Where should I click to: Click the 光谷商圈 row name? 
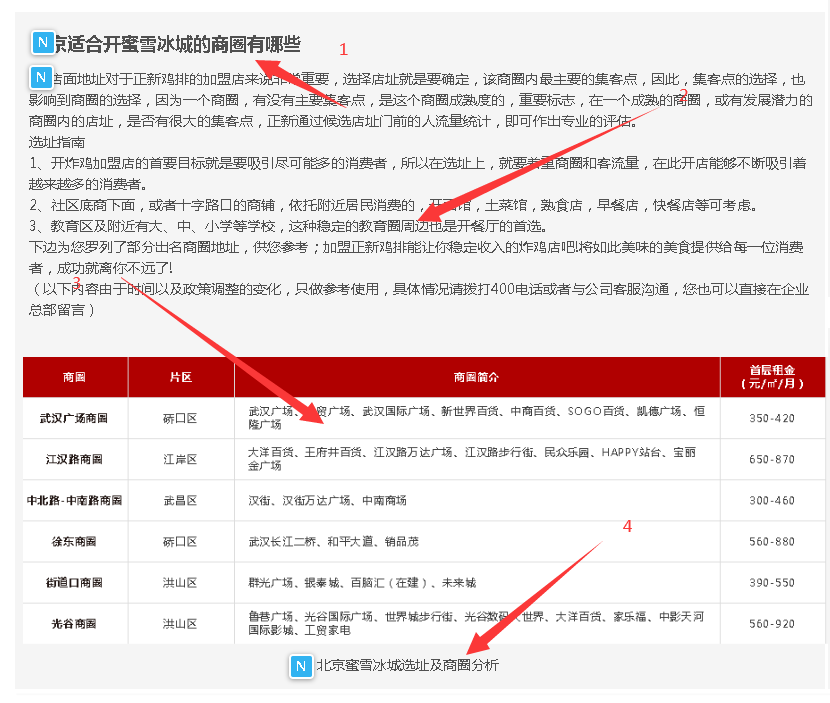(74, 624)
